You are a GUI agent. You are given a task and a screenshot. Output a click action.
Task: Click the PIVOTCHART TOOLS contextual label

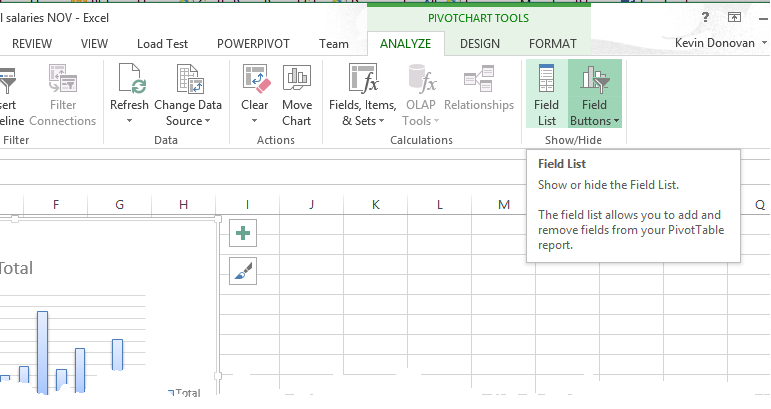[478, 18]
